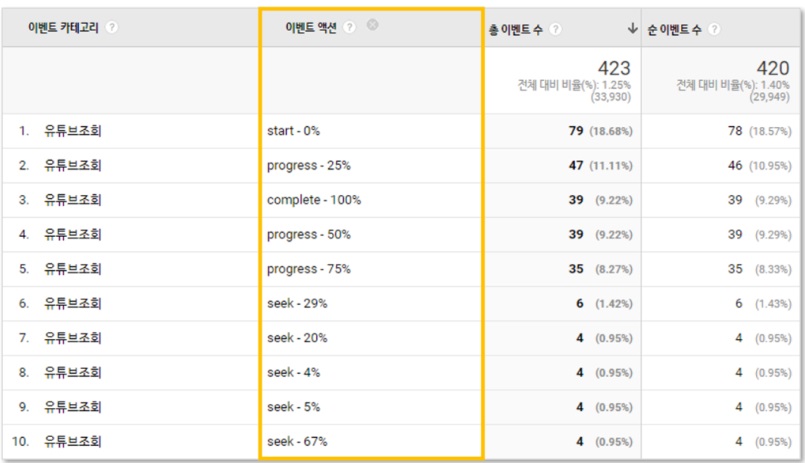Click the descending sort arrow in 총 이벤트 수

[632, 28]
